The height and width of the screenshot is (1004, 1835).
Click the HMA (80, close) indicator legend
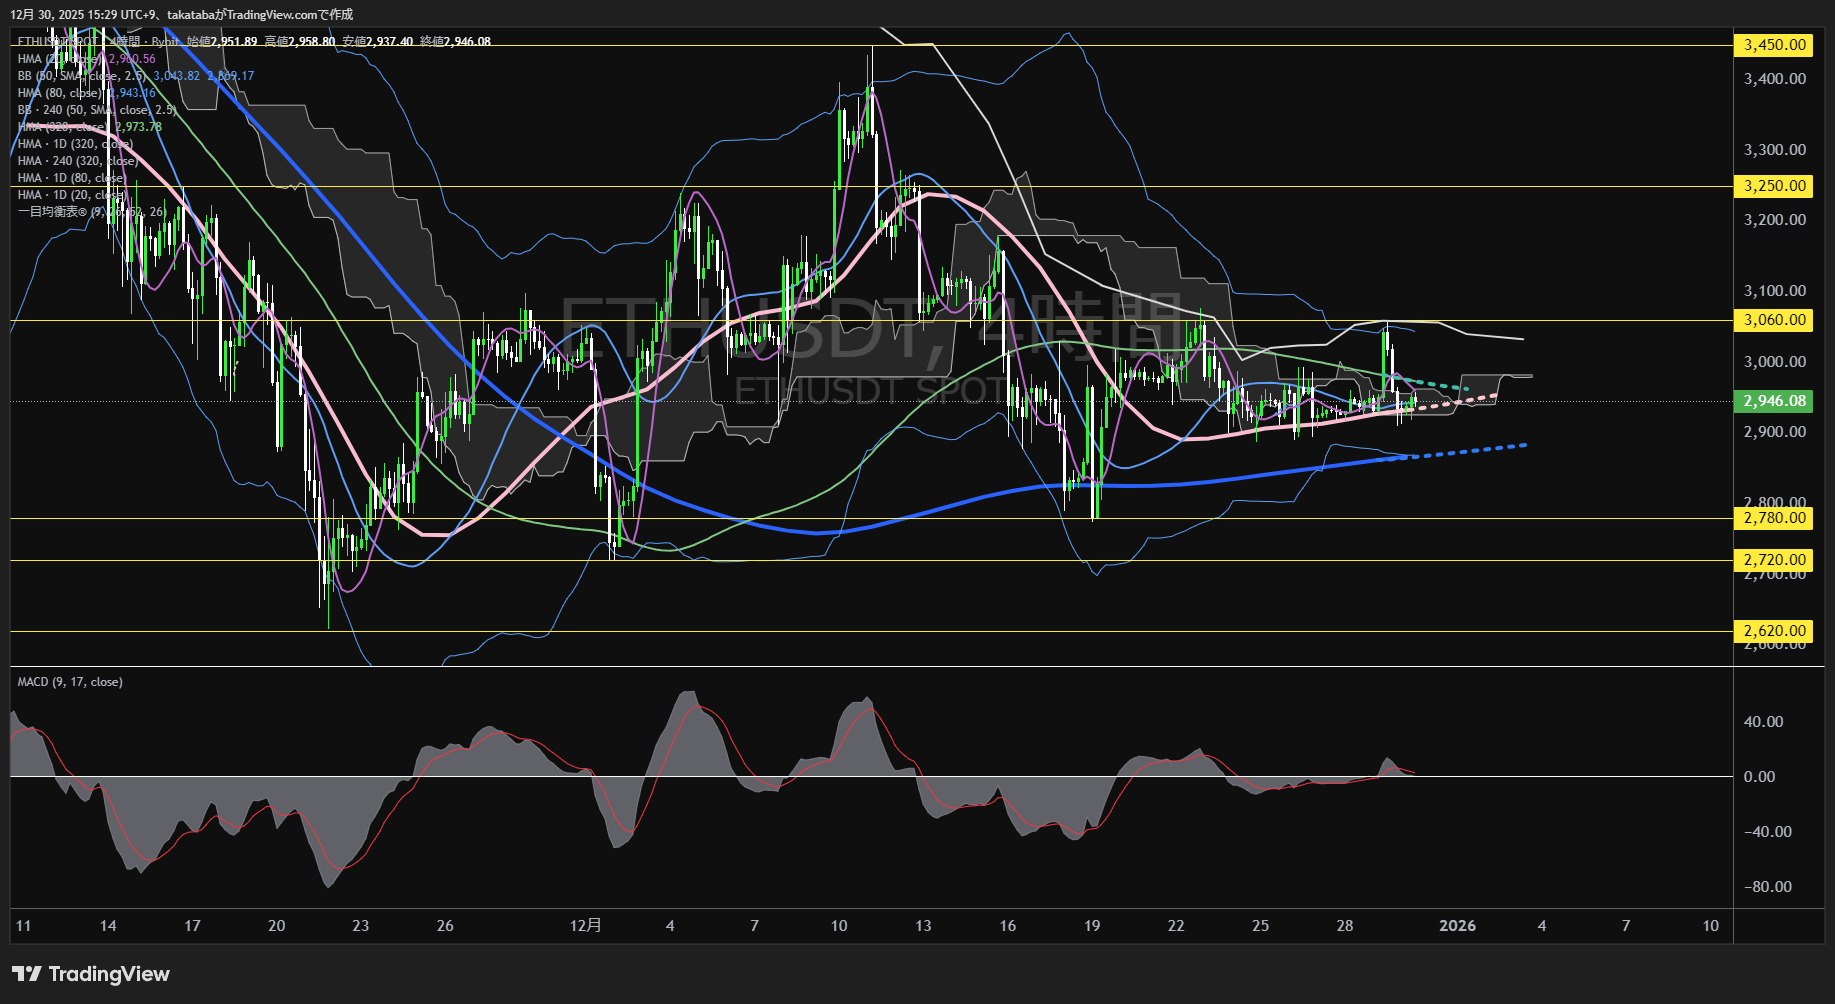tap(60, 93)
